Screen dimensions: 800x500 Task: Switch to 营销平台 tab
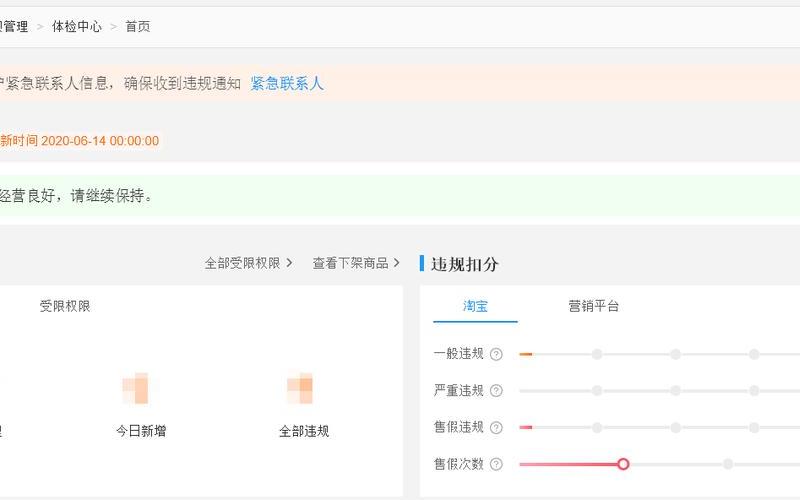click(x=593, y=306)
